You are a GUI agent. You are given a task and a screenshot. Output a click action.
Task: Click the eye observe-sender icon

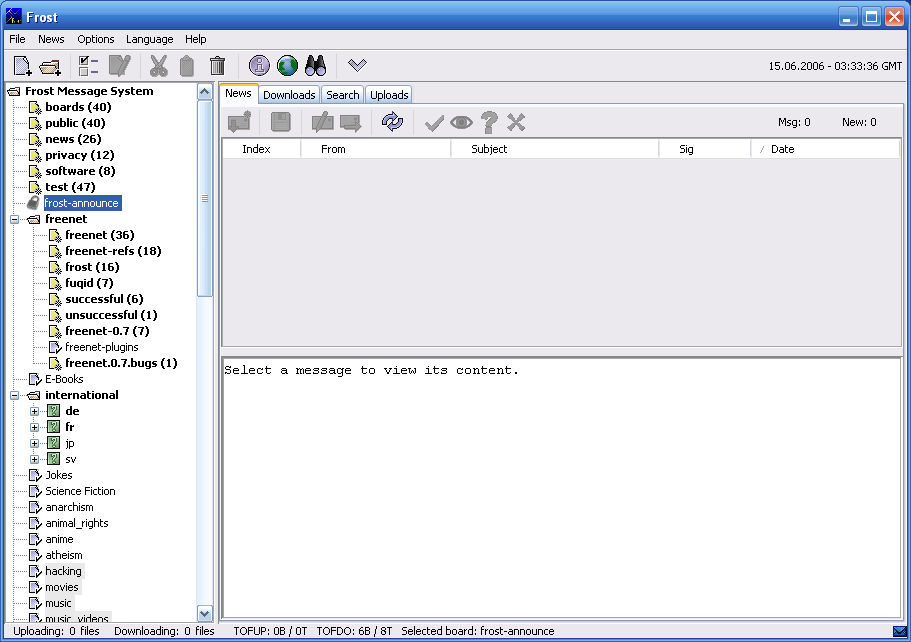461,122
